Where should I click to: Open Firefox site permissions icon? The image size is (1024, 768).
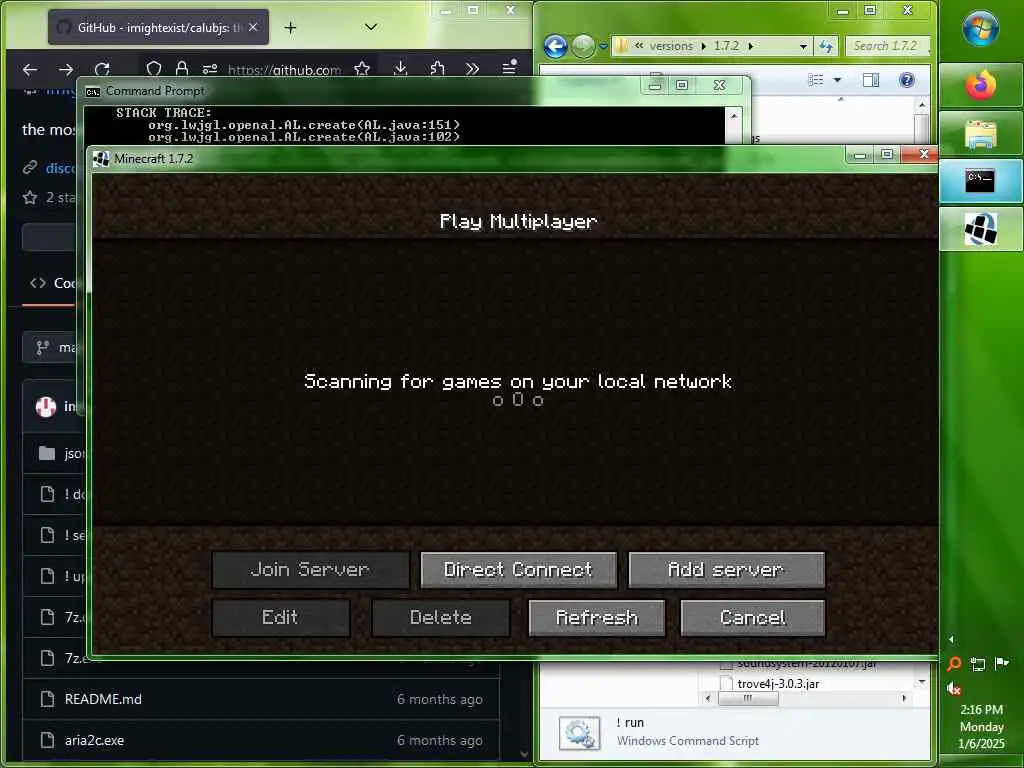(x=210, y=69)
